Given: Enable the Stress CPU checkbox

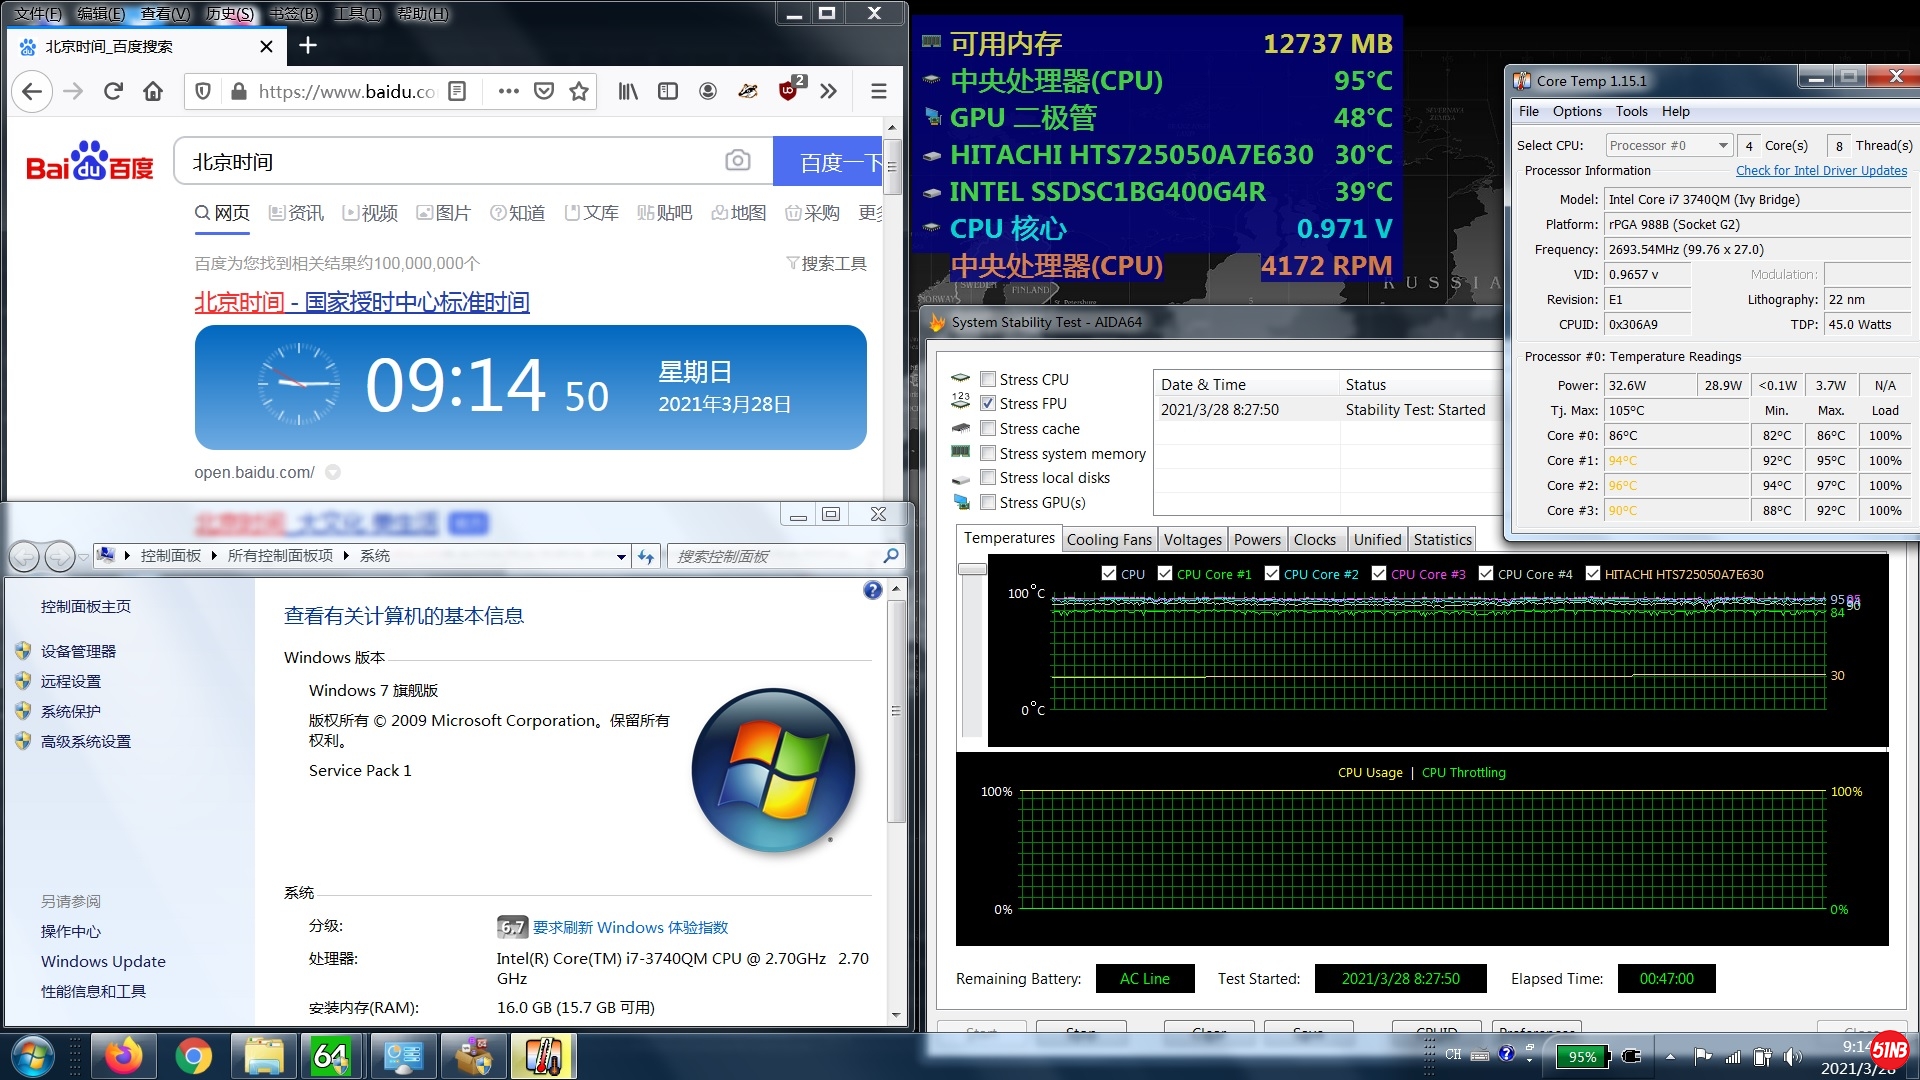Looking at the screenshot, I should 988,379.
